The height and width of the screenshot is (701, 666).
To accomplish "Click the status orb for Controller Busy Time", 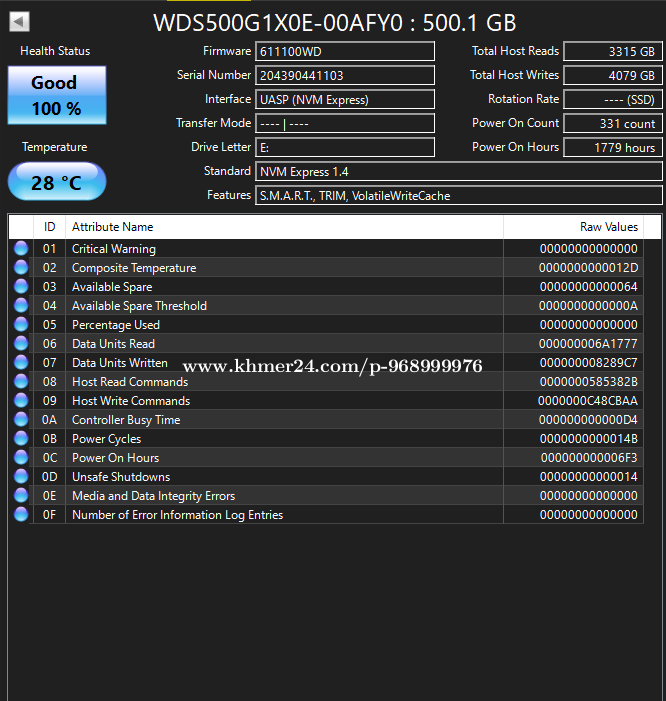I will tap(21, 419).
